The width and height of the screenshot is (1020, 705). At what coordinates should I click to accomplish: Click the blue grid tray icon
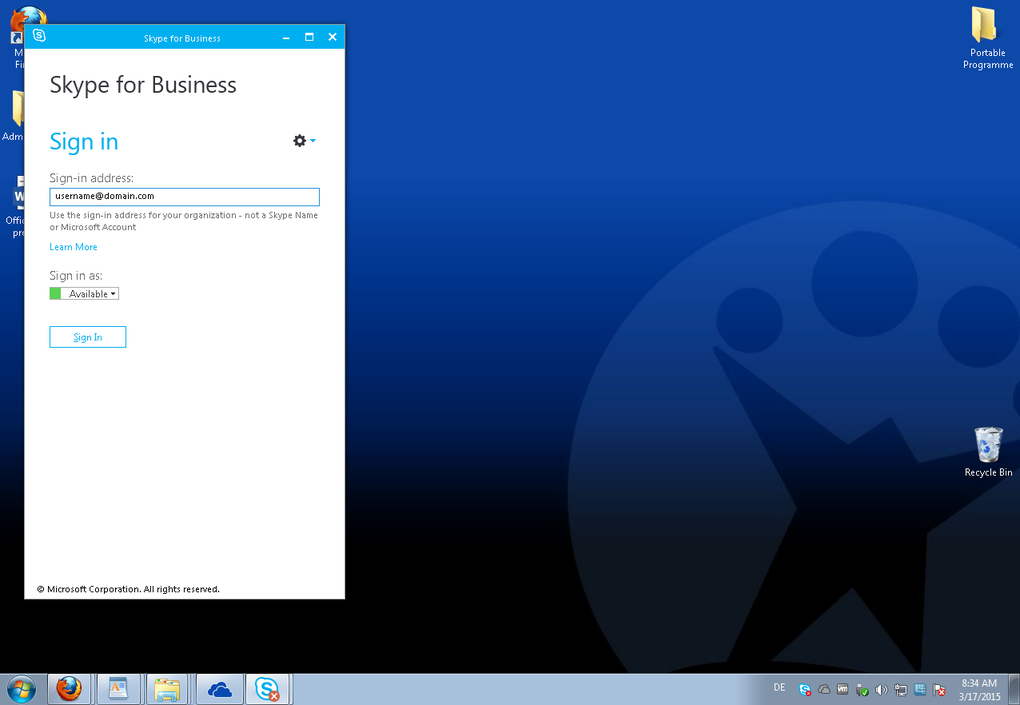point(920,689)
